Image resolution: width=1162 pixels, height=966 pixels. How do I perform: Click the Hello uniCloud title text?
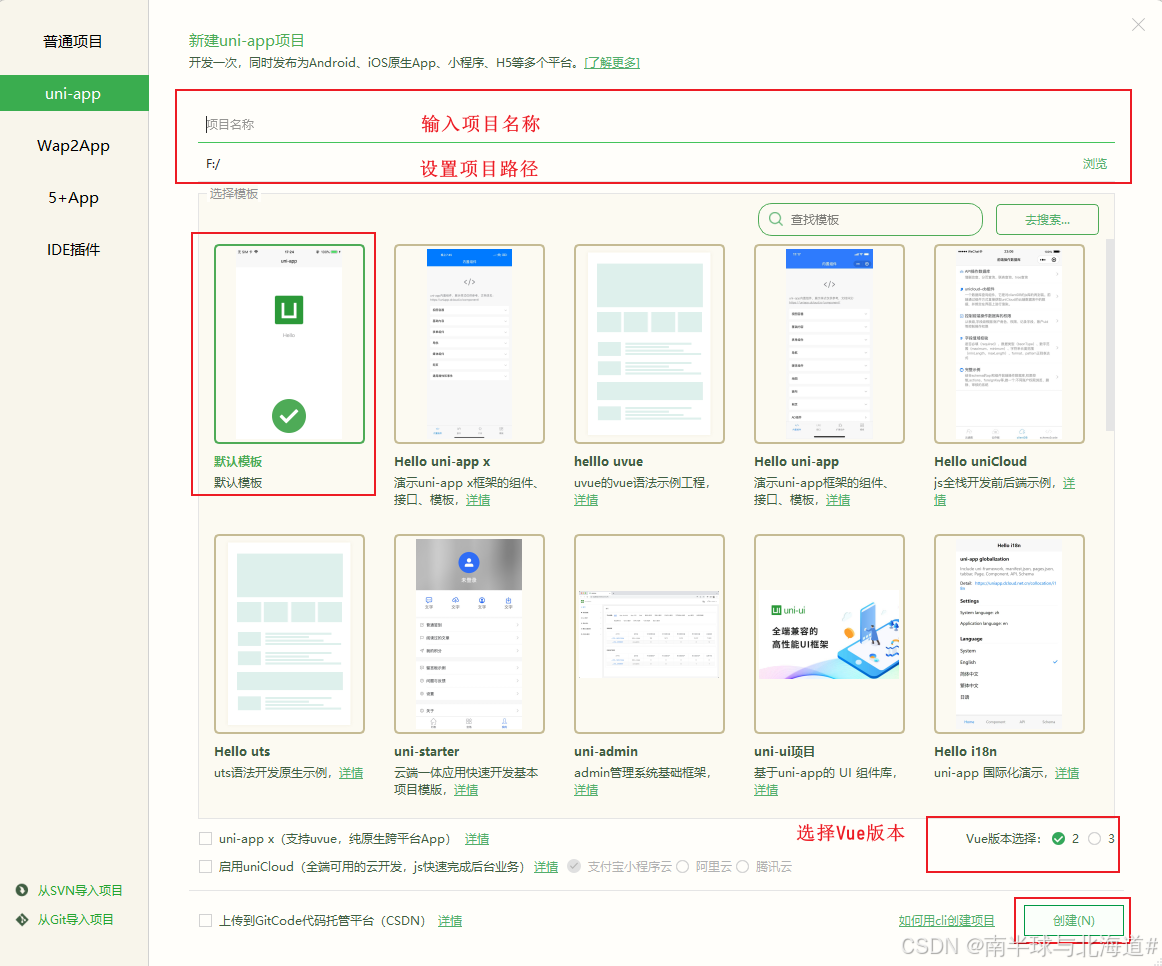tap(980, 462)
